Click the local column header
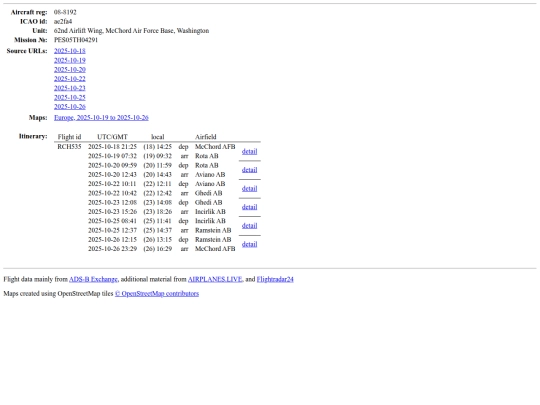This screenshot has width=540, height=405. (157, 137)
